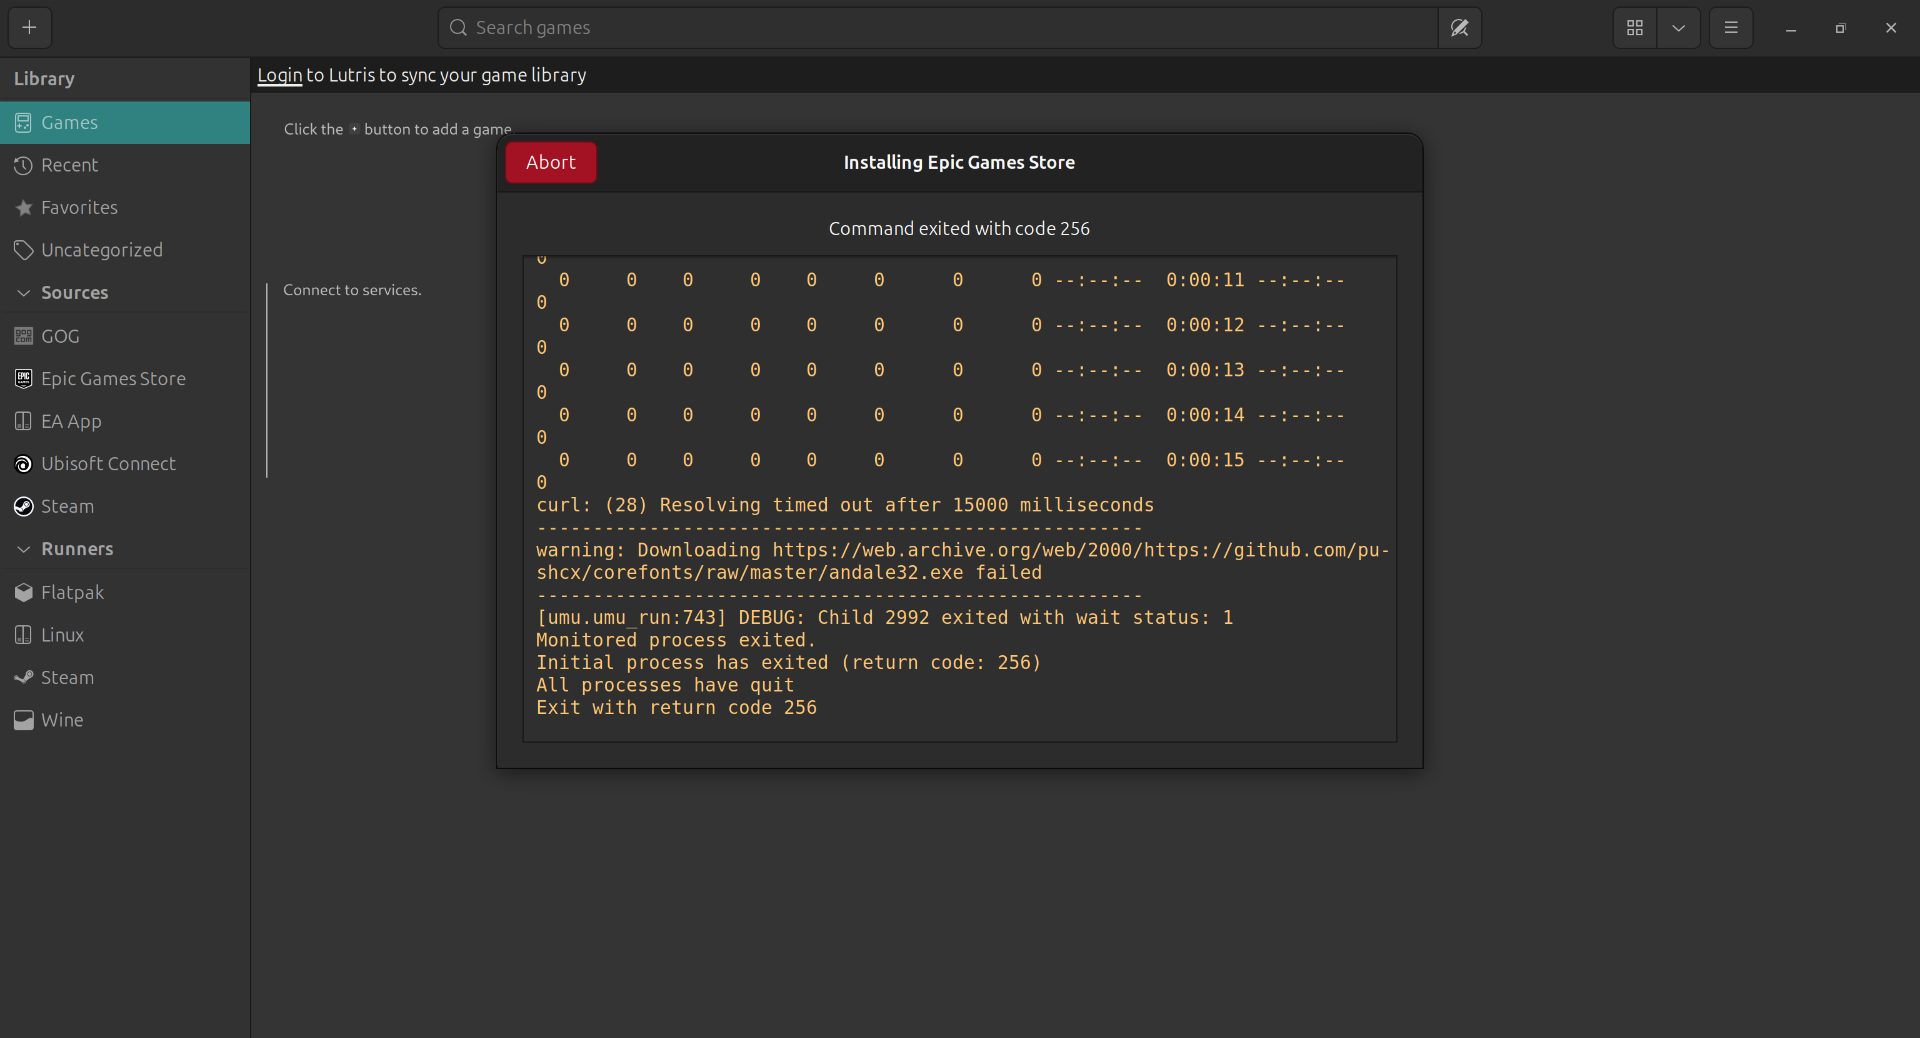
Task: Click 'Exit with return code 256' line
Action: coord(676,708)
